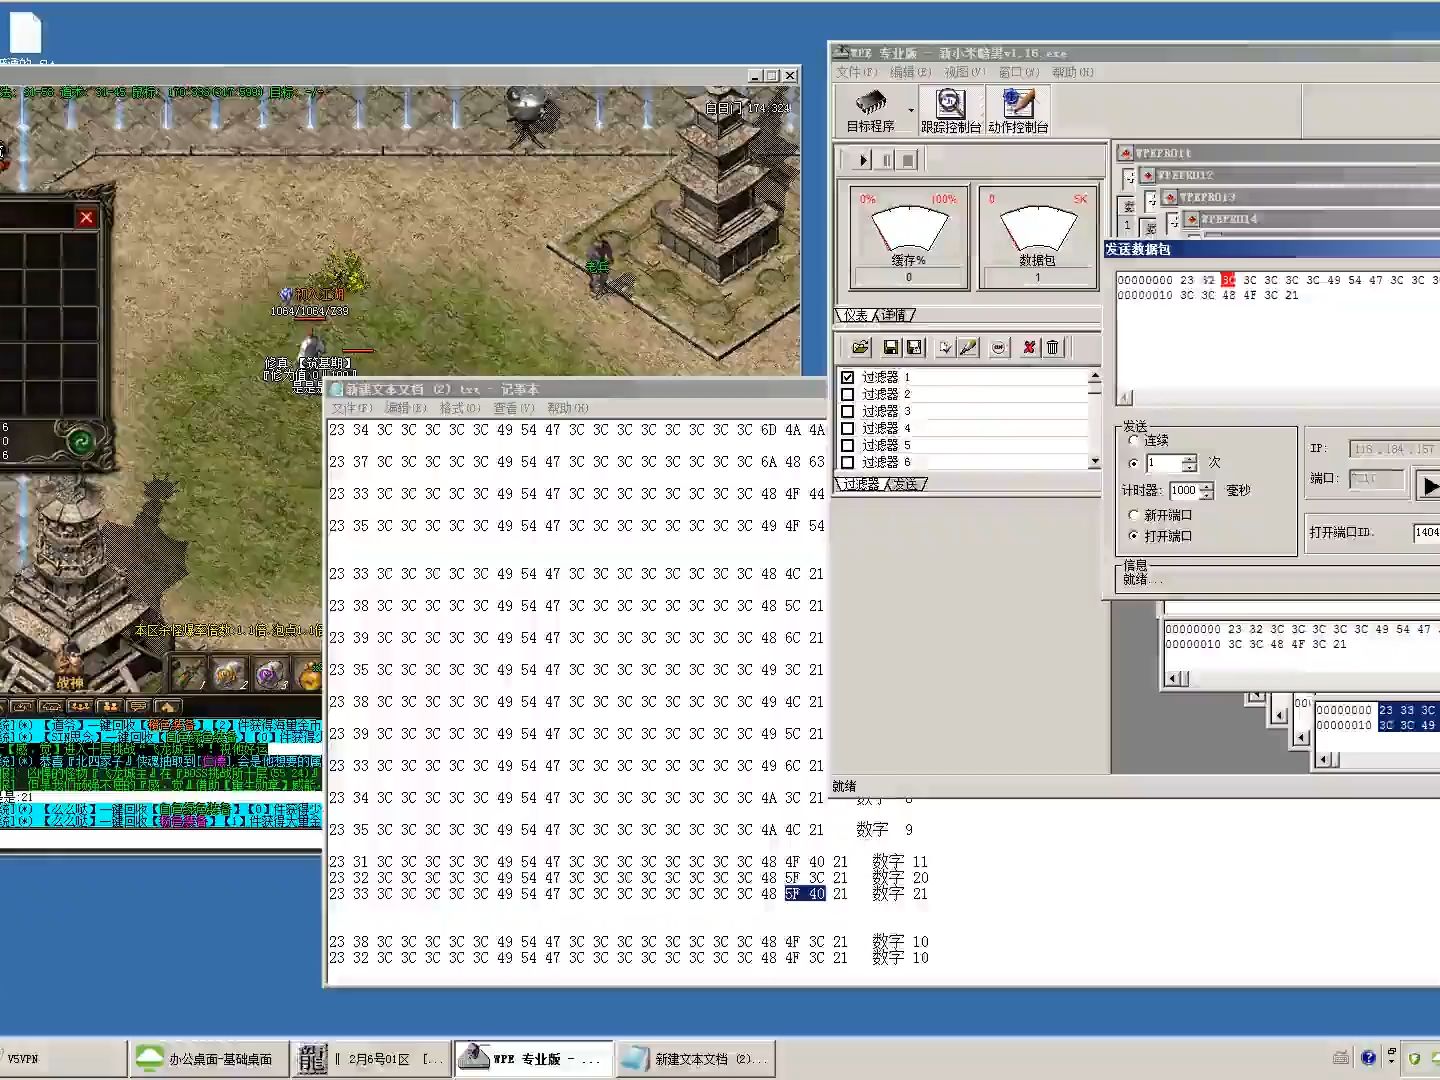The width and height of the screenshot is (1440, 1080).
Task: Toggle checkbox for 过滤器 1
Action: (847, 377)
